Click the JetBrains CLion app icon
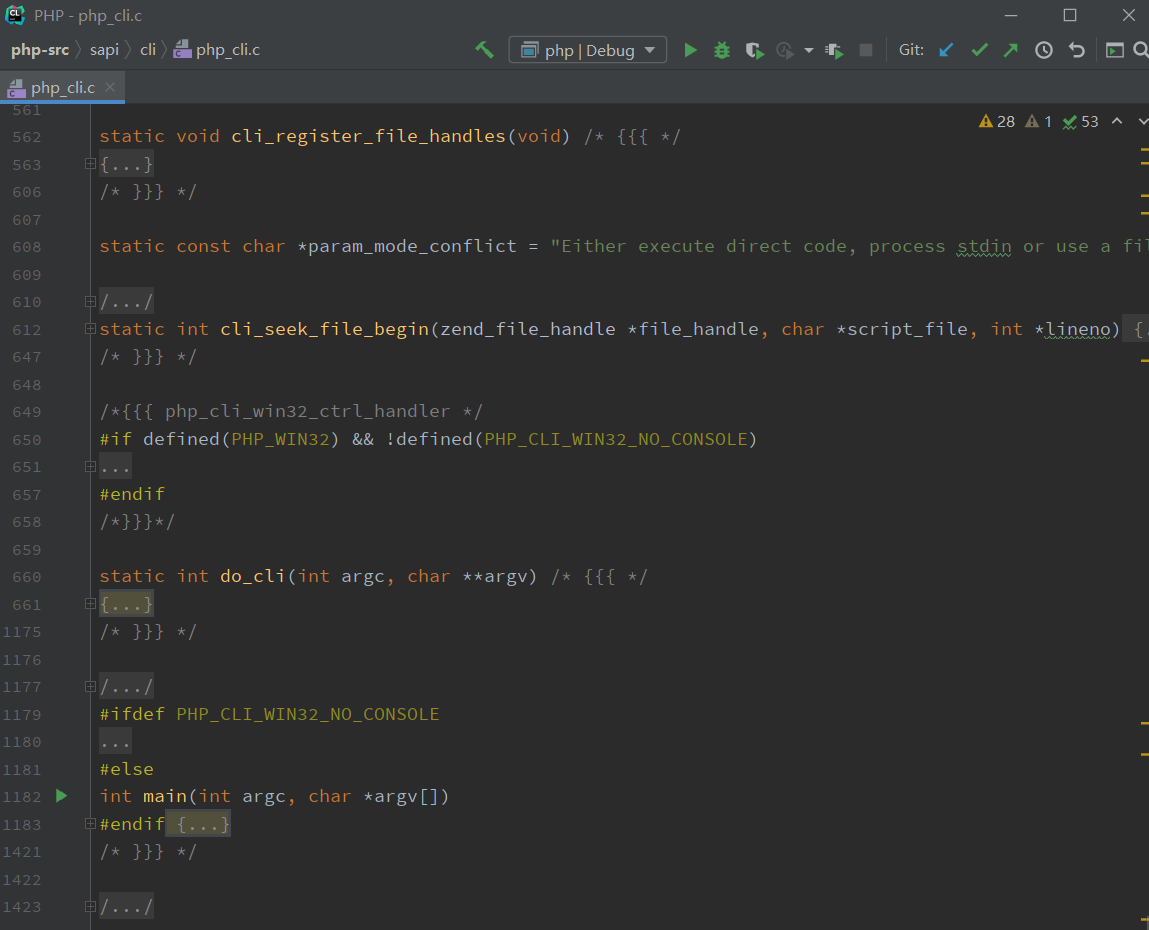The image size is (1149, 930). 15,15
